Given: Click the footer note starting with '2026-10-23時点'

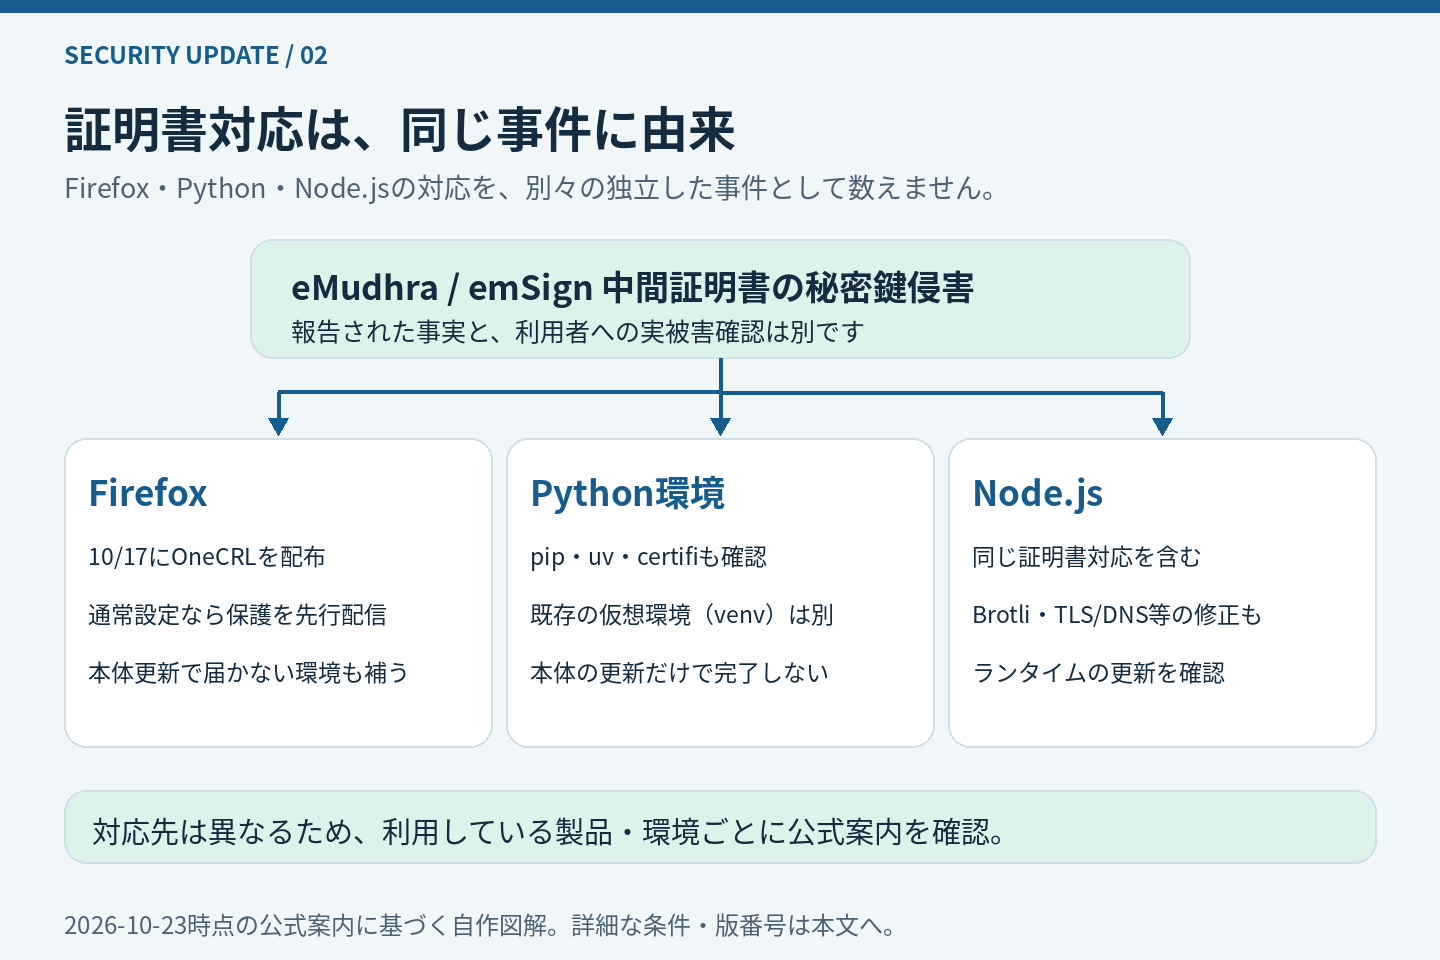Looking at the screenshot, I should [x=479, y=925].
